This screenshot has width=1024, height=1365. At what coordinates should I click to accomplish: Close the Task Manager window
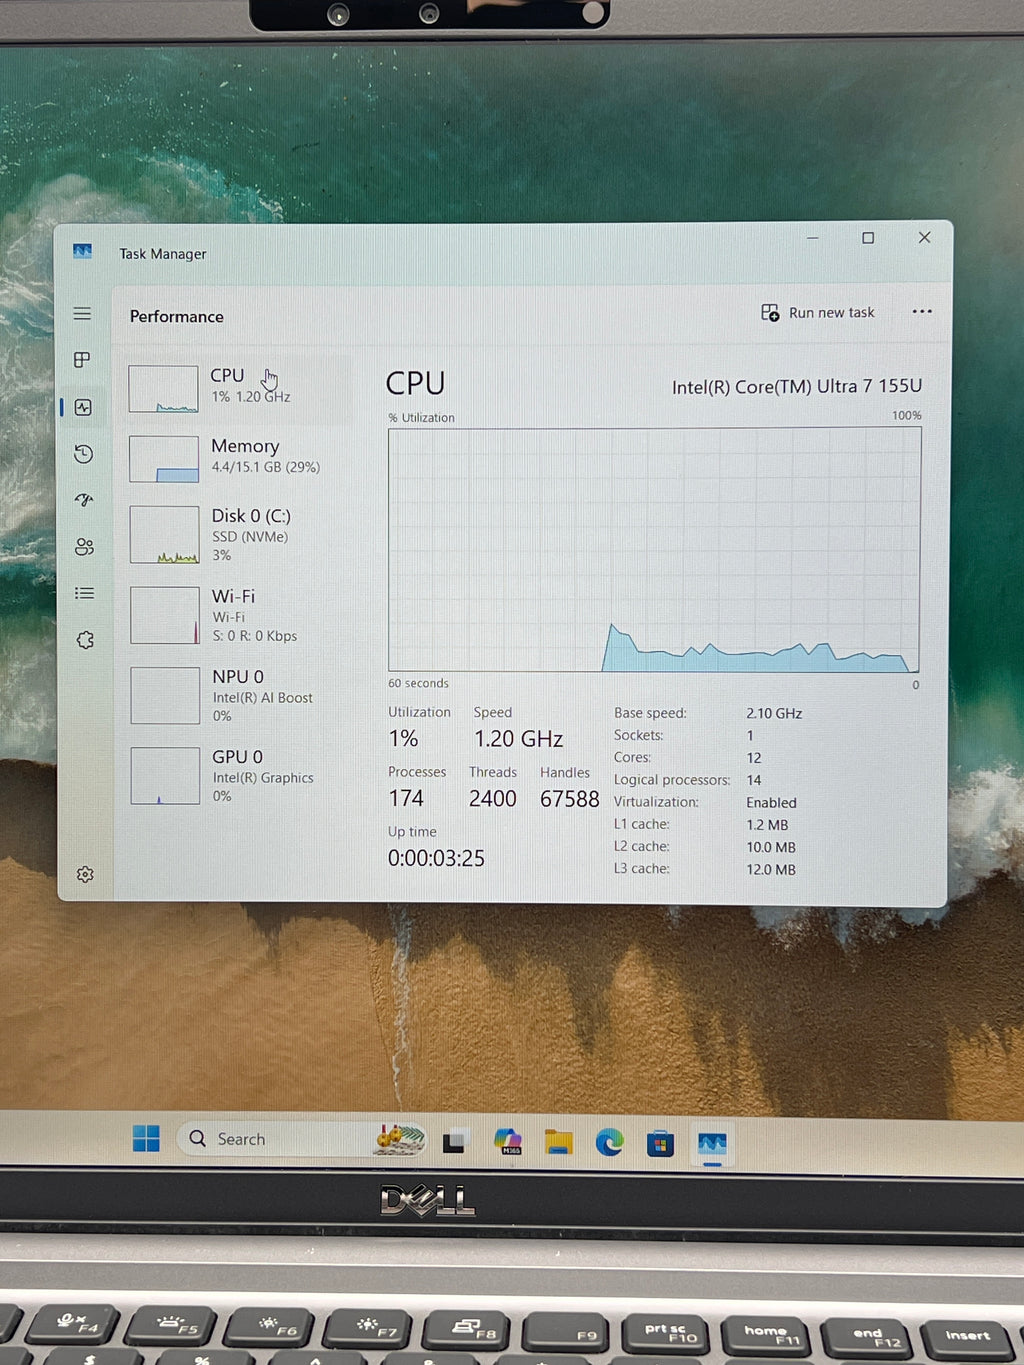(924, 237)
